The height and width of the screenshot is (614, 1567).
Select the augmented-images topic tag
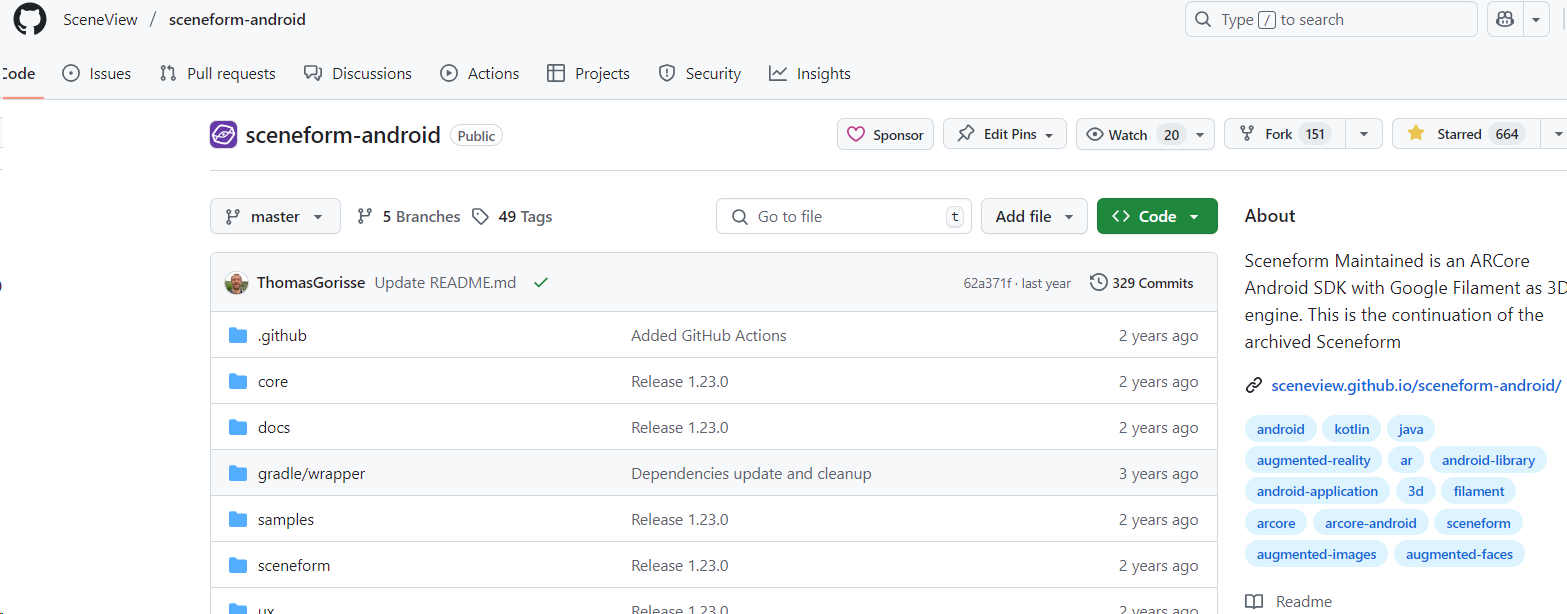pyautogui.click(x=1316, y=554)
